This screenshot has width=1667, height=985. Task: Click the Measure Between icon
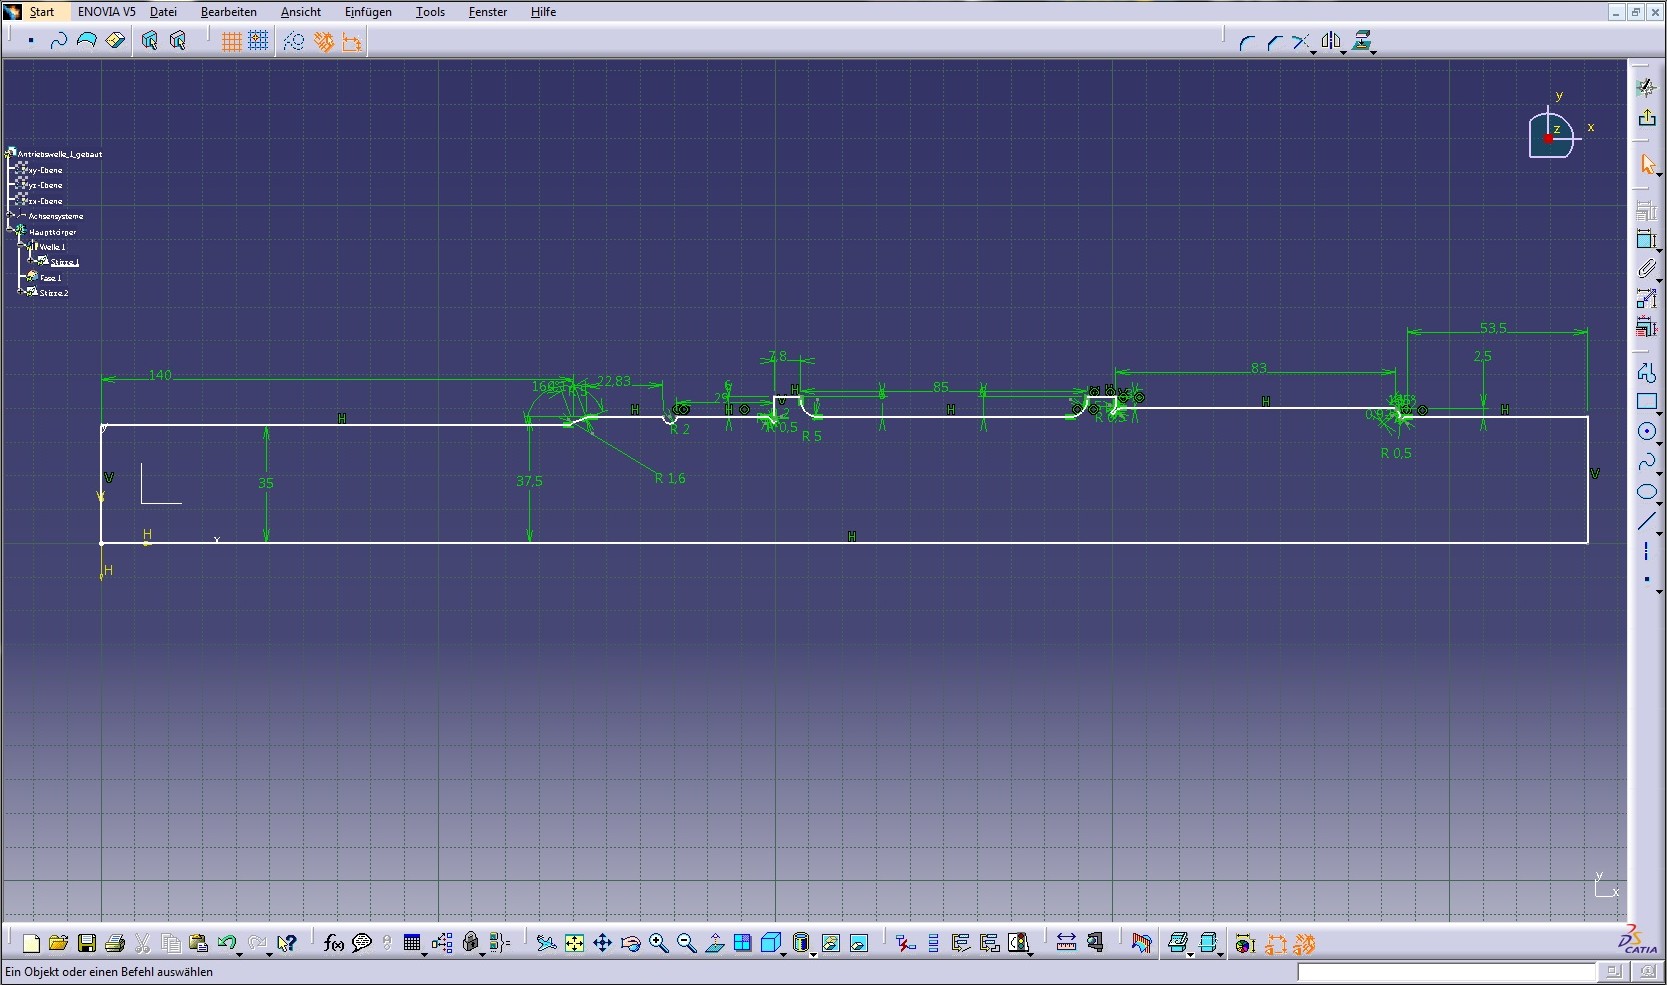pos(1066,943)
